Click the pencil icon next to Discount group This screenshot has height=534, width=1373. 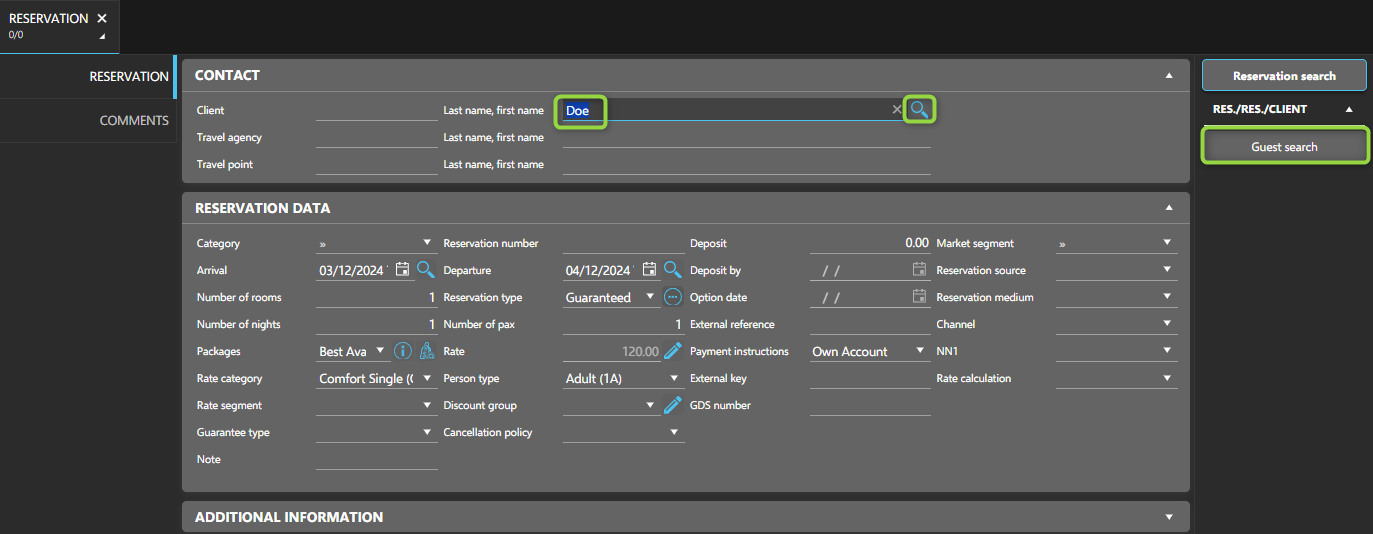672,405
